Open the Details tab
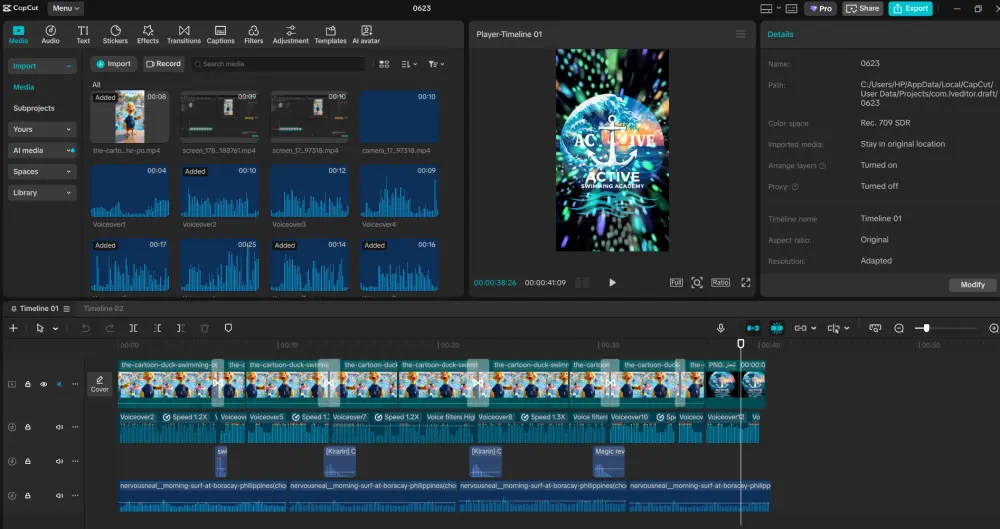The height and width of the screenshot is (529, 1000). pyautogui.click(x=780, y=34)
